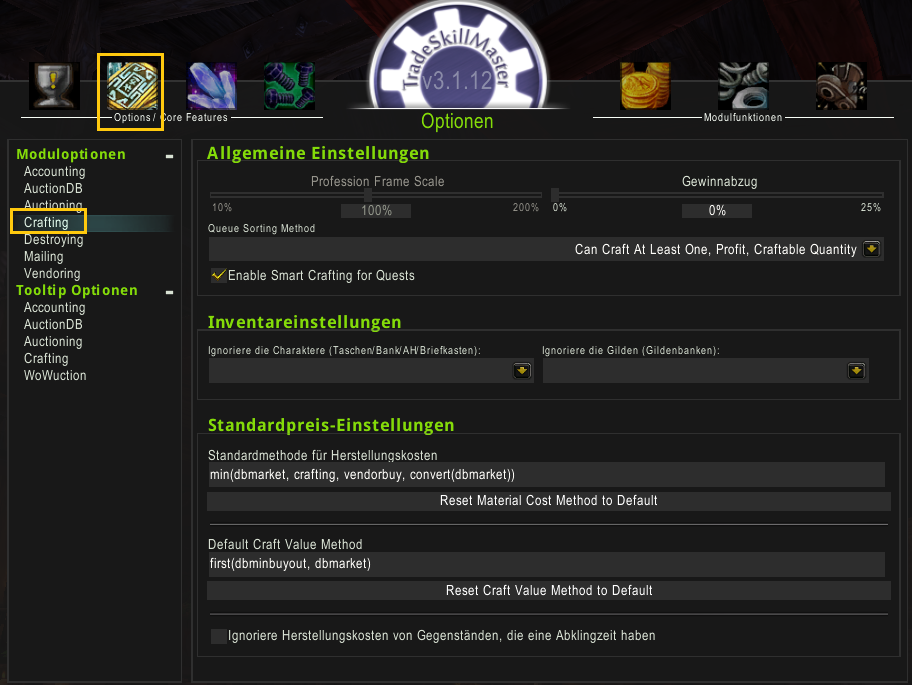This screenshot has height=685, width=912.
Task: Open the brown gear device module icon
Action: (x=842, y=86)
